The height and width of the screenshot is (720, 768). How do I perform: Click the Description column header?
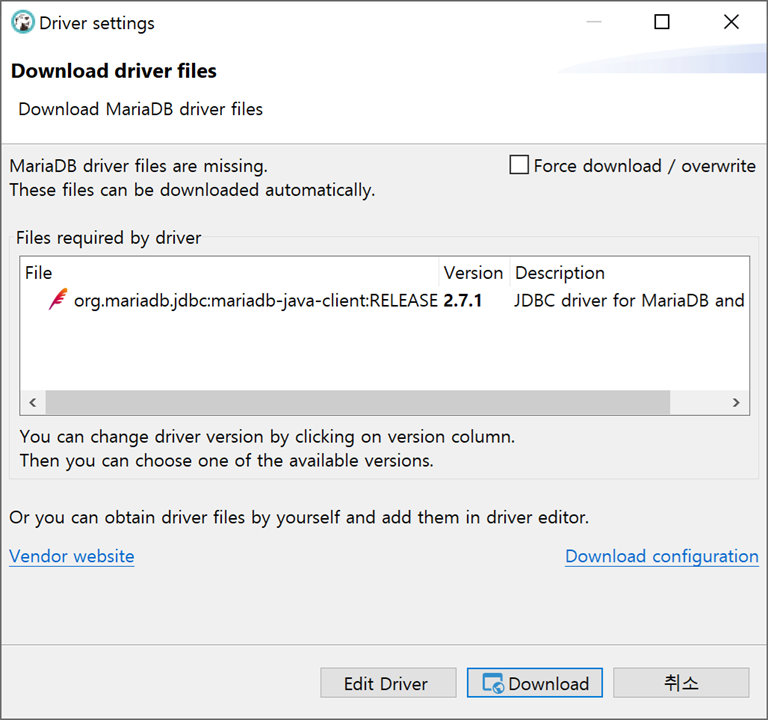pyautogui.click(x=629, y=273)
